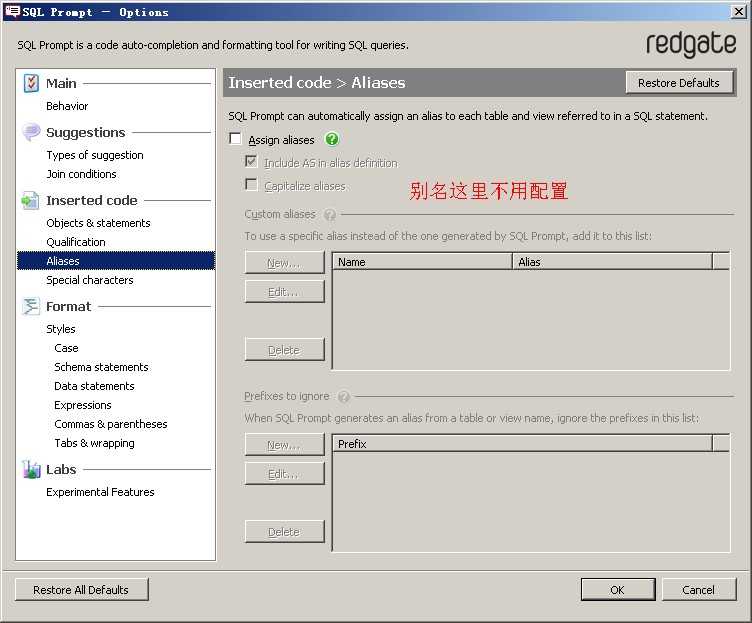The height and width of the screenshot is (623, 752).
Task: Click the Inserted code heading
Action: (92, 200)
